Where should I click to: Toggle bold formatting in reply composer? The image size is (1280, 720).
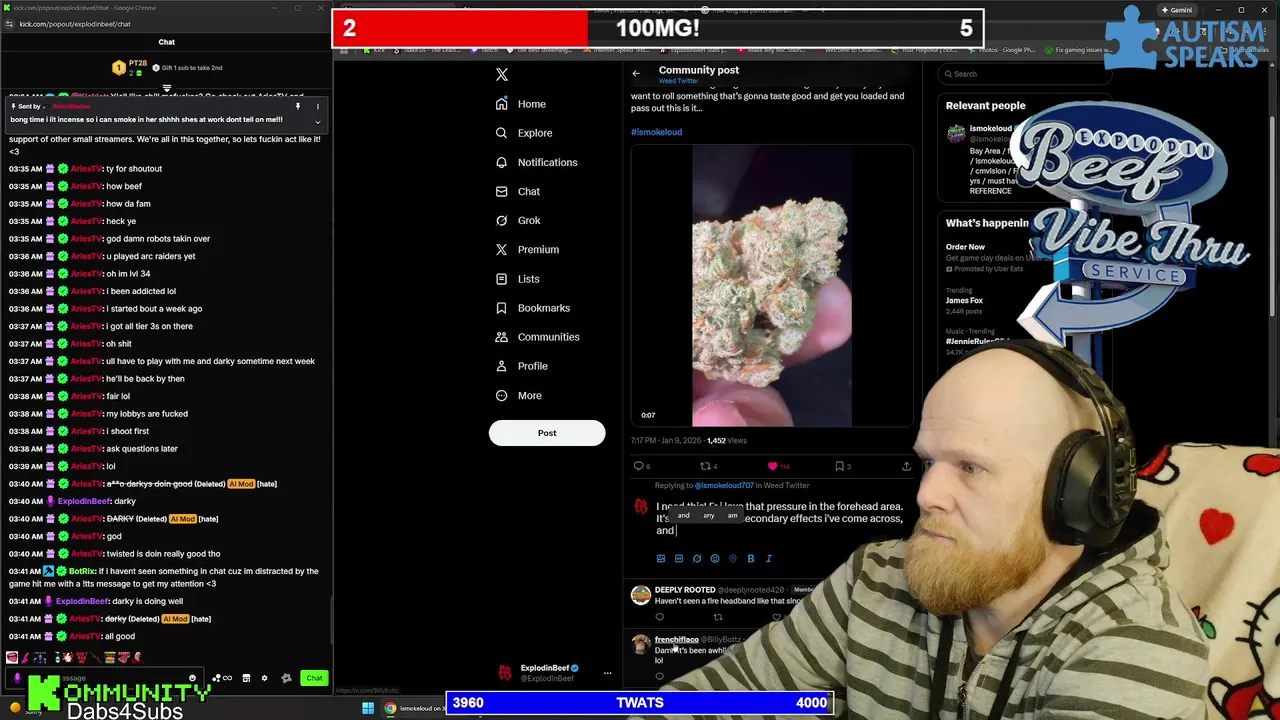coord(750,559)
